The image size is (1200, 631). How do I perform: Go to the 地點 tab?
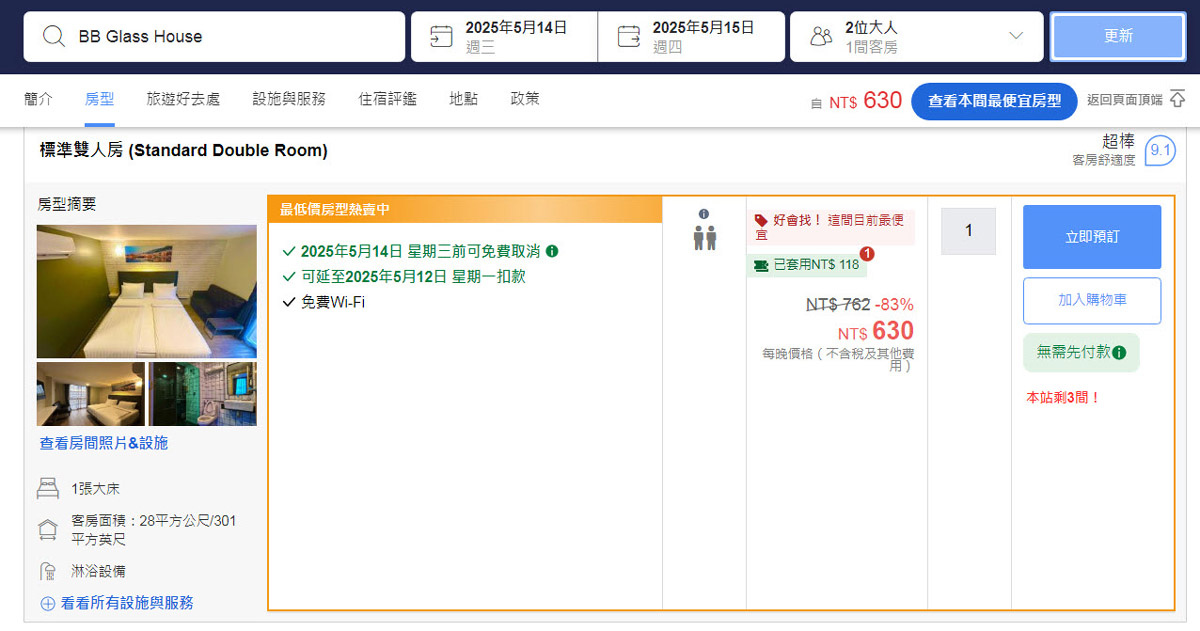coord(464,99)
